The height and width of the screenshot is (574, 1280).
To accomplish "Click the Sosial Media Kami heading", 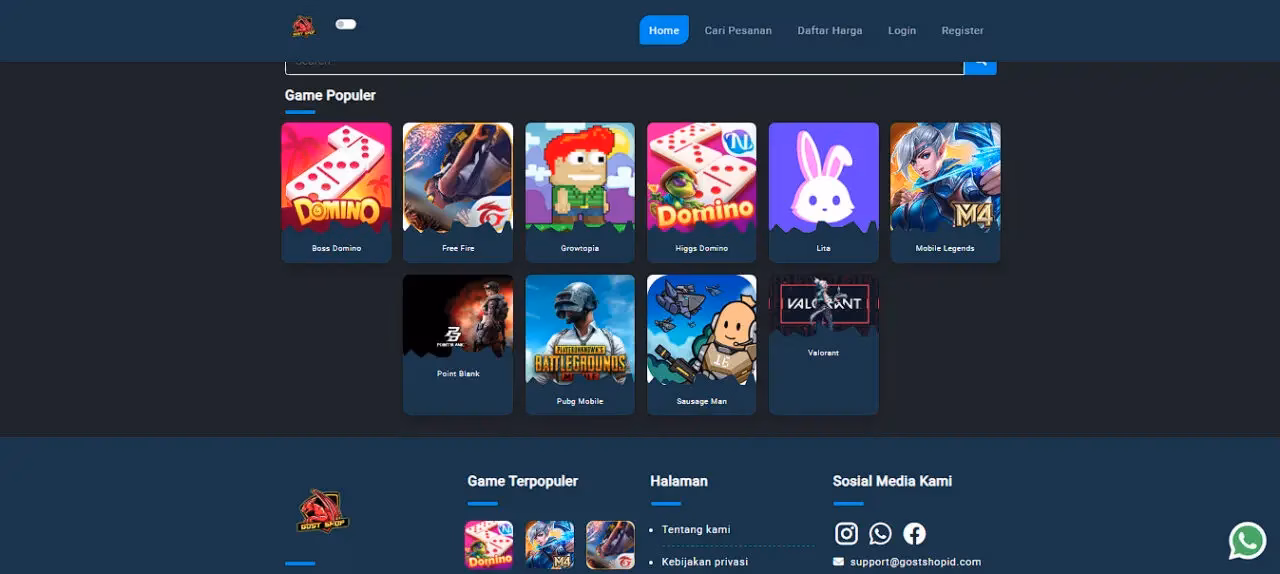I will (x=892, y=481).
